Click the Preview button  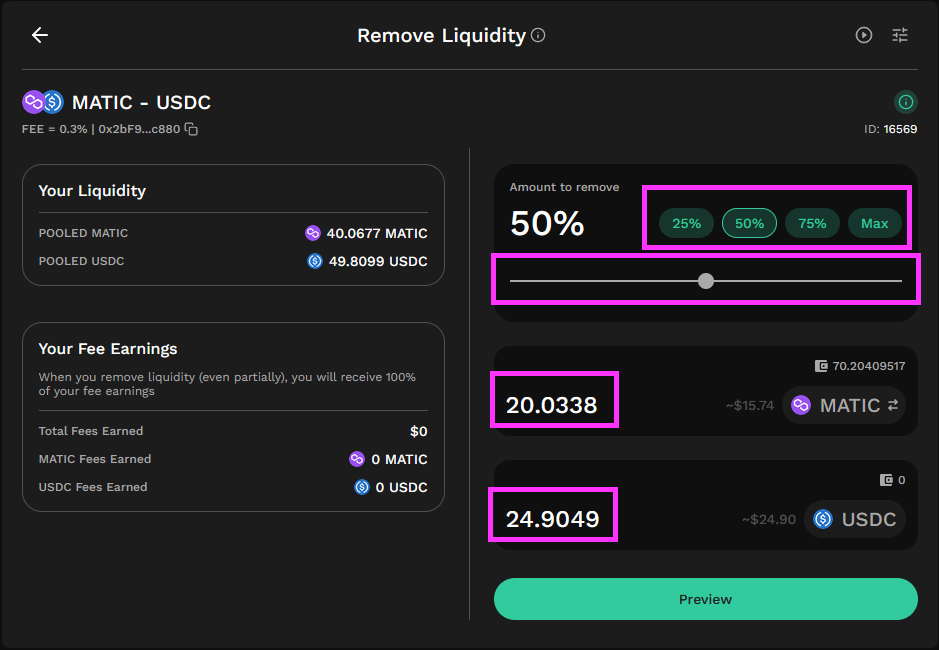[705, 599]
